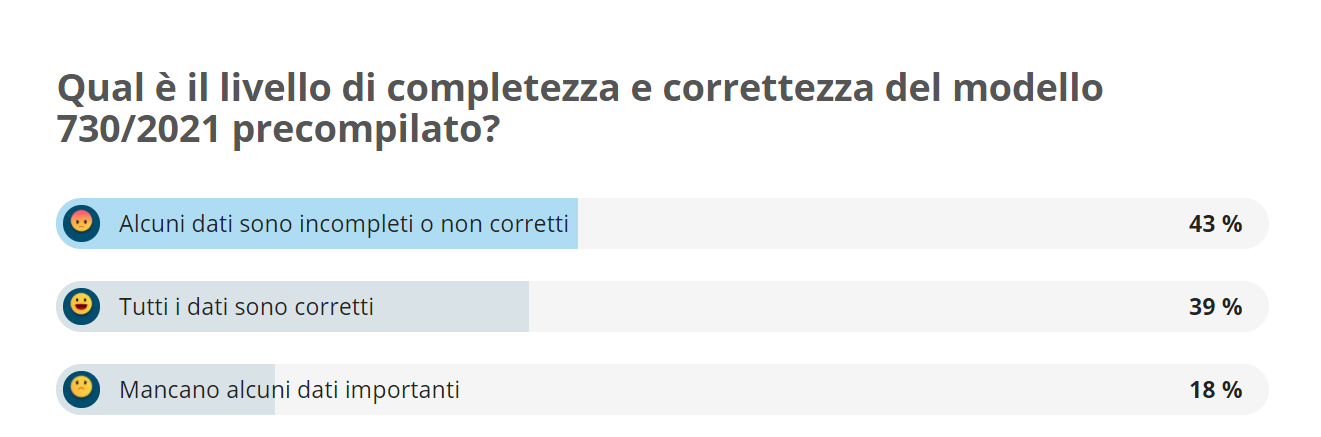
Task: Pick the 'Mancano alcuni dati importanti' option
Action: point(289,390)
